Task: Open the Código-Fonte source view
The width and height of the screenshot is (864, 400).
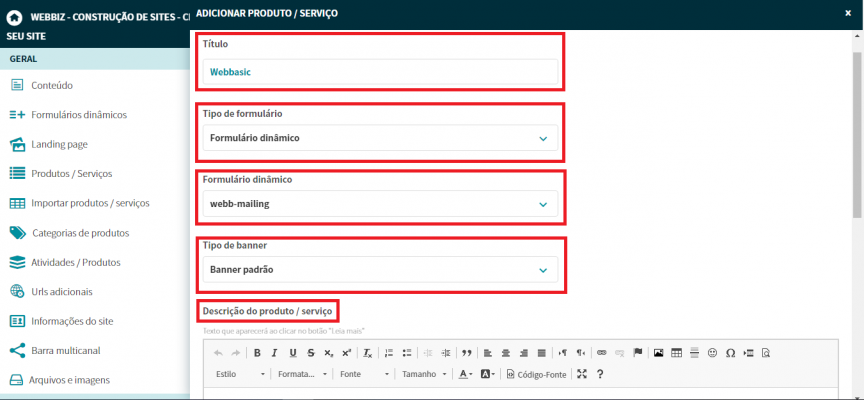Action: tap(537, 374)
